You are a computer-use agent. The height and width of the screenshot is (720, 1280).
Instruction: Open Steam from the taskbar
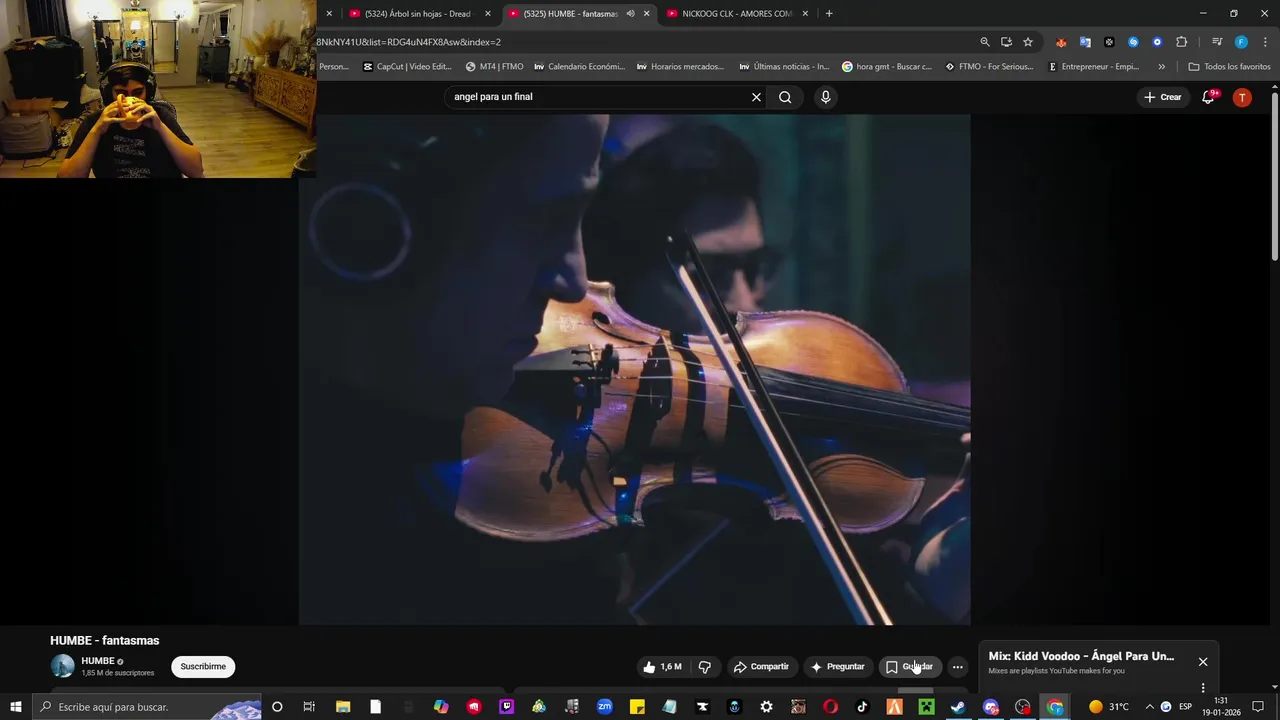(958, 707)
